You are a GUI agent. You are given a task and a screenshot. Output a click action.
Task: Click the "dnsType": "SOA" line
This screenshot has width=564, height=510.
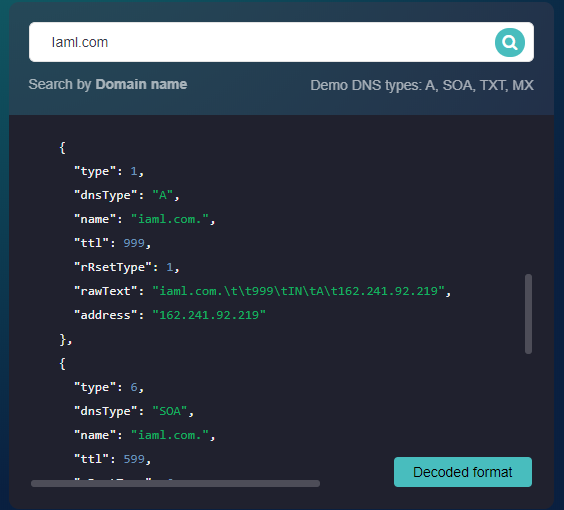pyautogui.click(x=134, y=411)
